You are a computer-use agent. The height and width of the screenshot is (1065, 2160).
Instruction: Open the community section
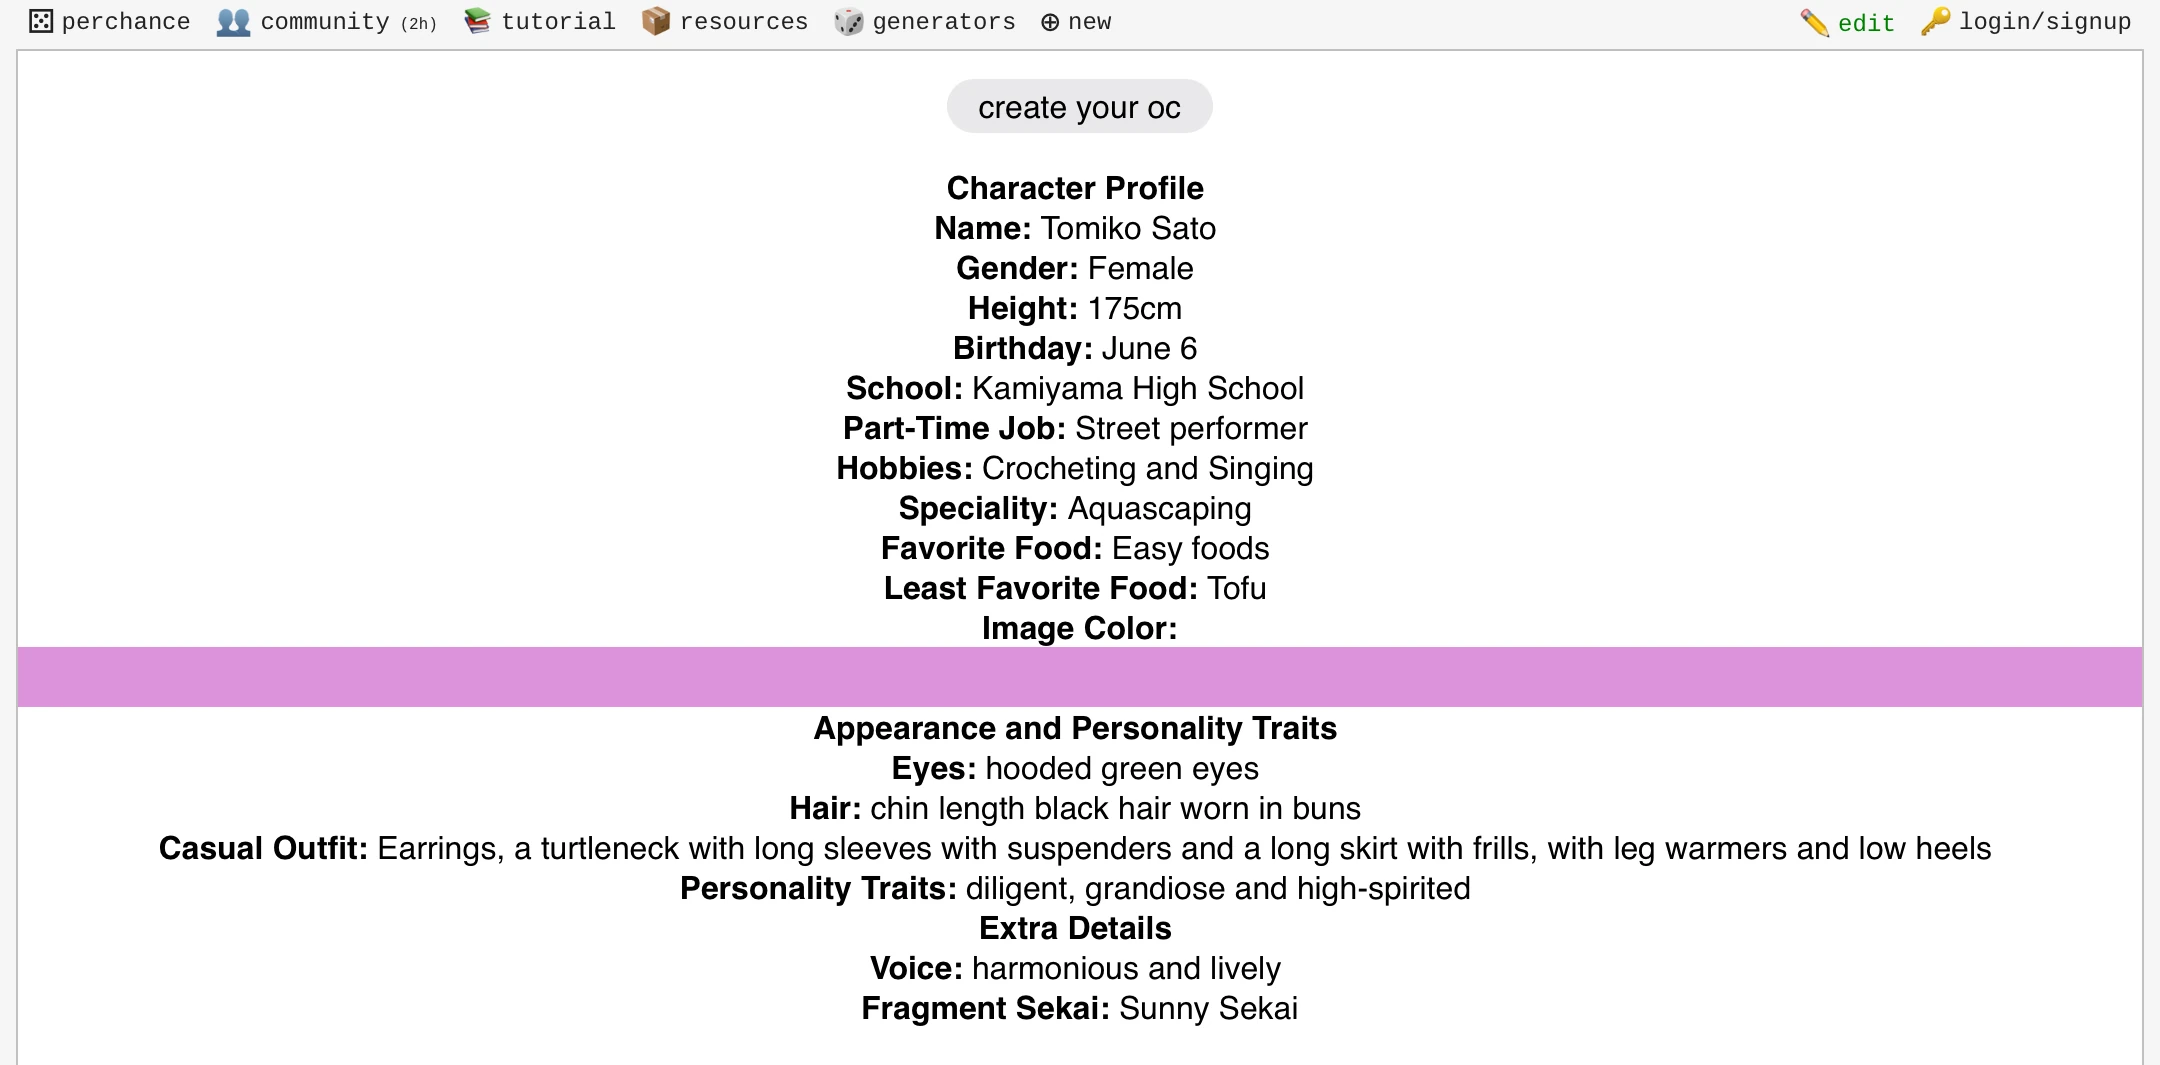(x=322, y=19)
